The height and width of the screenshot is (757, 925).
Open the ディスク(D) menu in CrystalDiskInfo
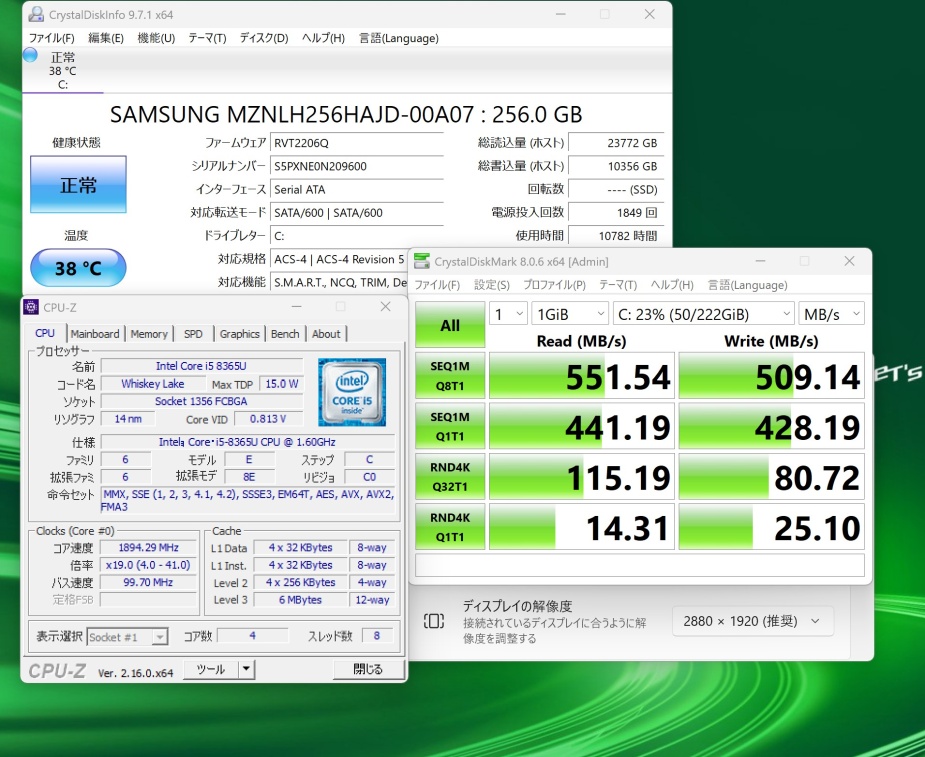point(263,38)
